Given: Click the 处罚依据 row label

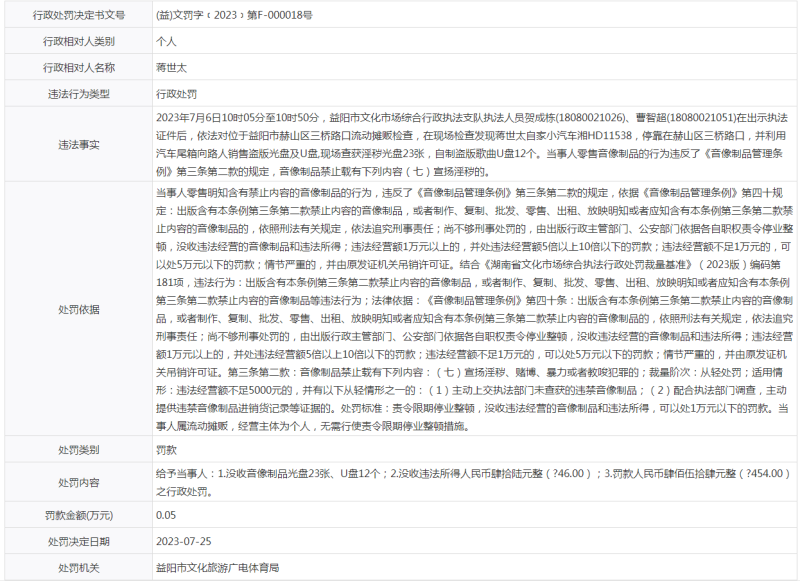Looking at the screenshot, I should pyautogui.click(x=79, y=309).
